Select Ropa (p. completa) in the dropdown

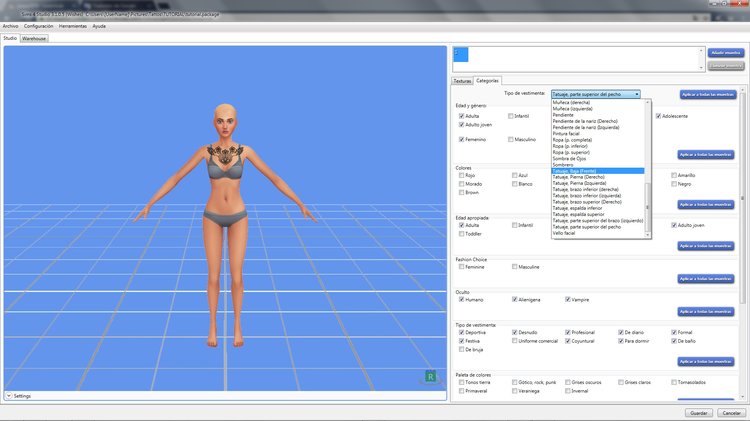coord(572,140)
